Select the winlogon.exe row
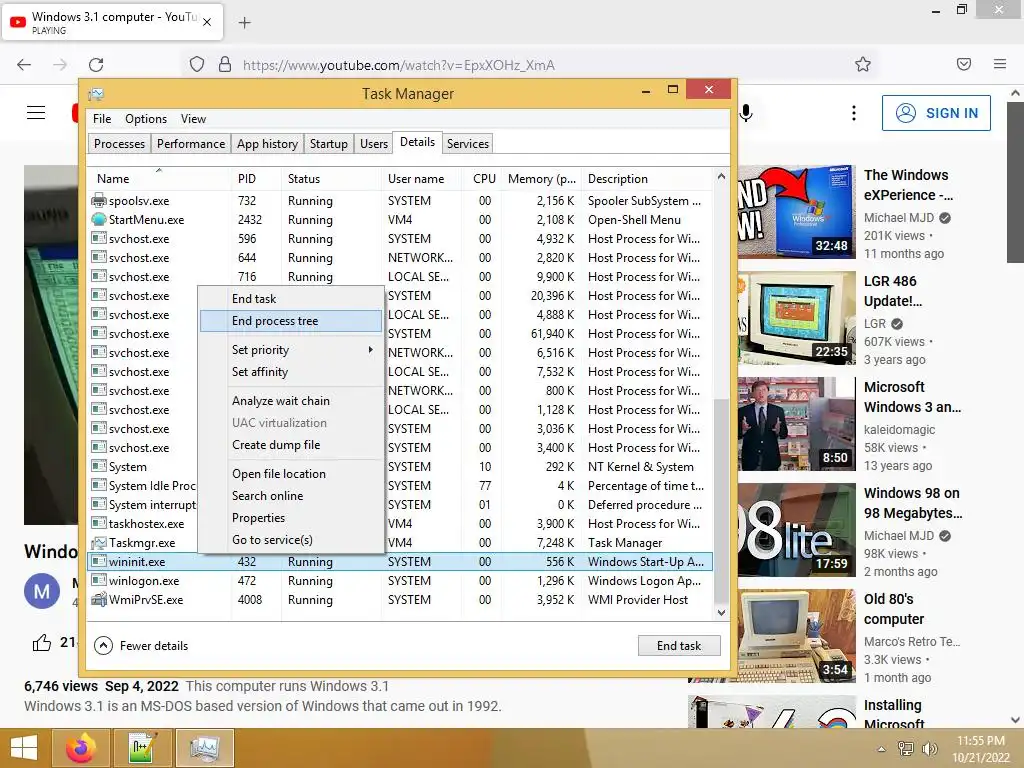The width and height of the screenshot is (1024, 768). 399,581
